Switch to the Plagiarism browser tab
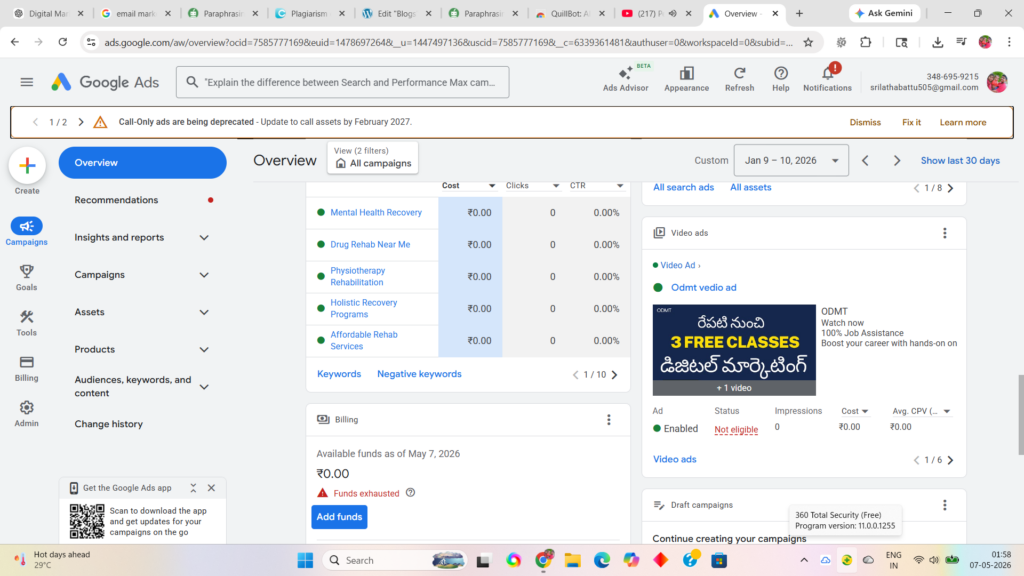Viewport: 1024px width, 576px height. coord(310,13)
